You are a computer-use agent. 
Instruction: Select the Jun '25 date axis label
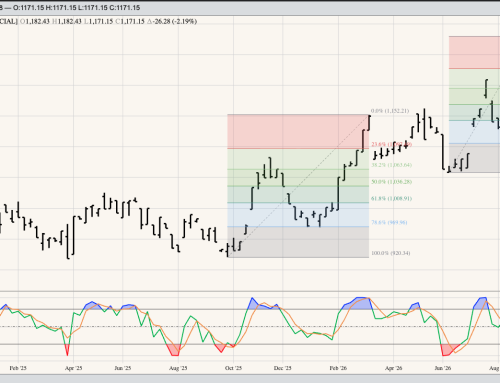pyautogui.click(x=123, y=368)
